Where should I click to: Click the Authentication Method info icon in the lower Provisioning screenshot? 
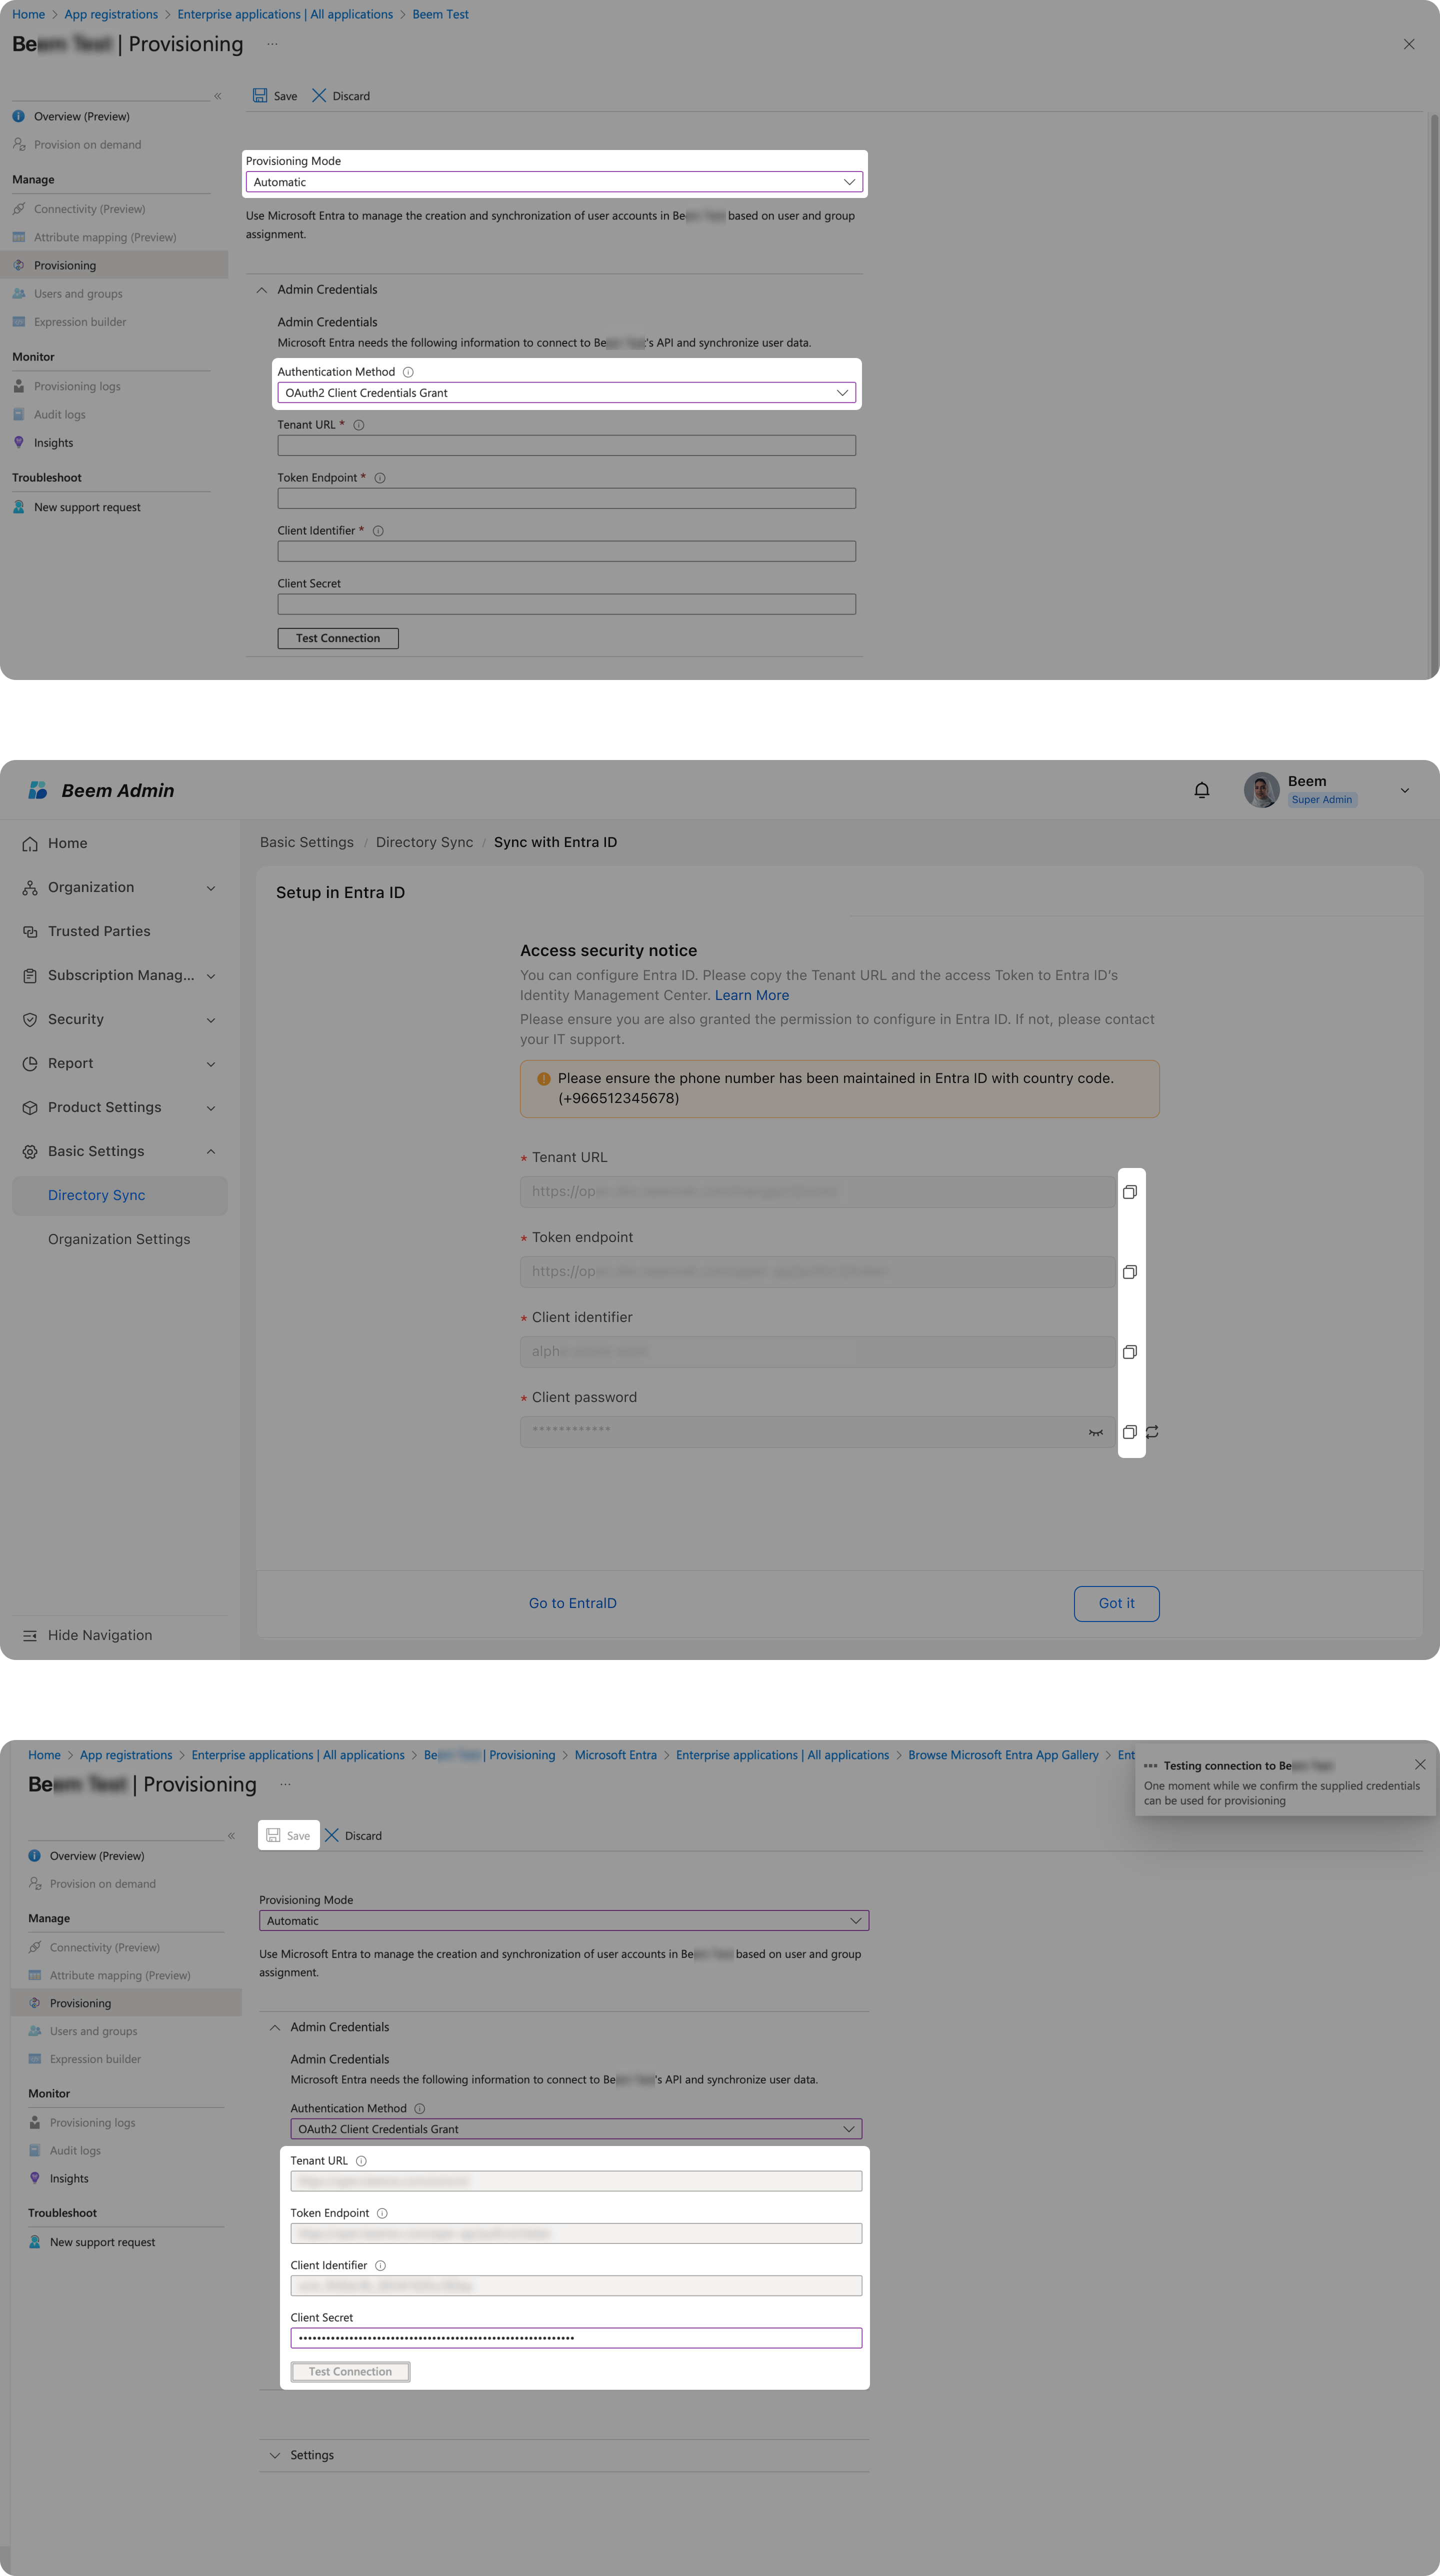click(x=420, y=2108)
